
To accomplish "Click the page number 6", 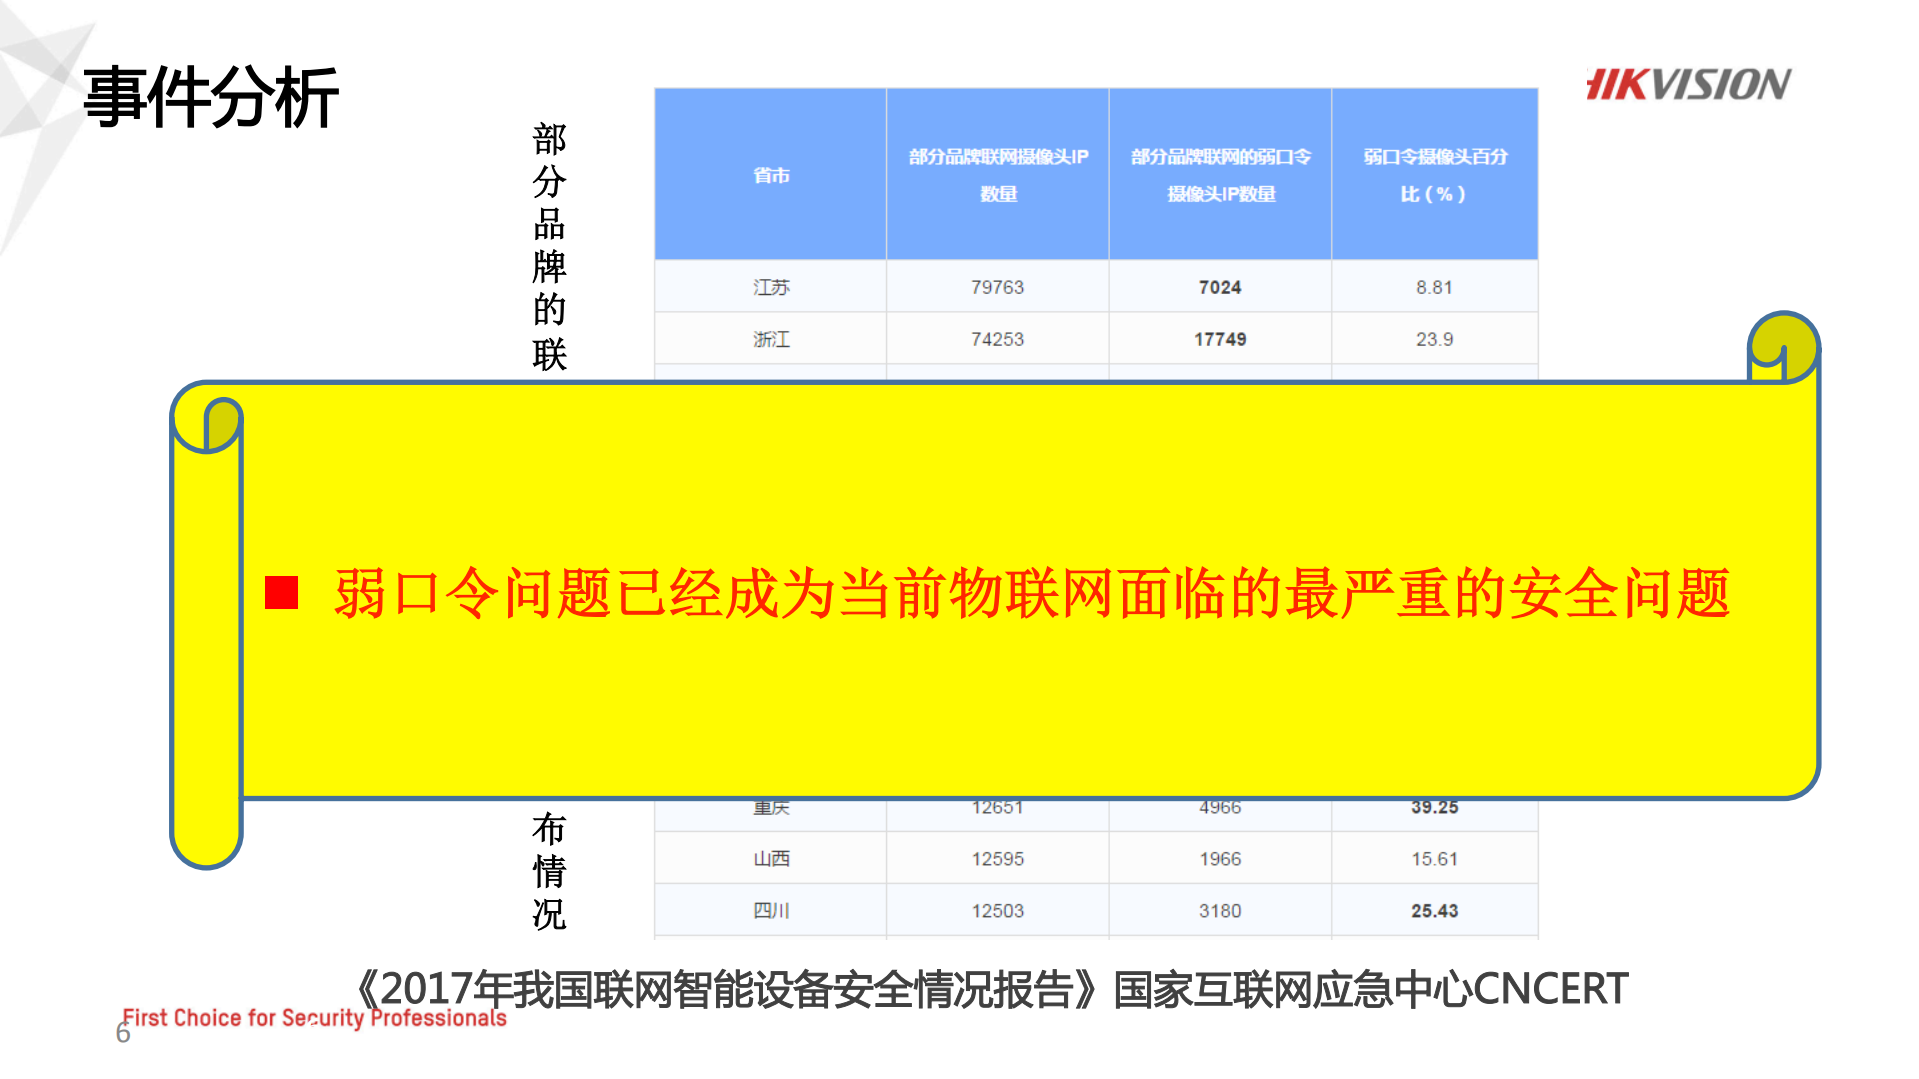I will (x=120, y=1035).
